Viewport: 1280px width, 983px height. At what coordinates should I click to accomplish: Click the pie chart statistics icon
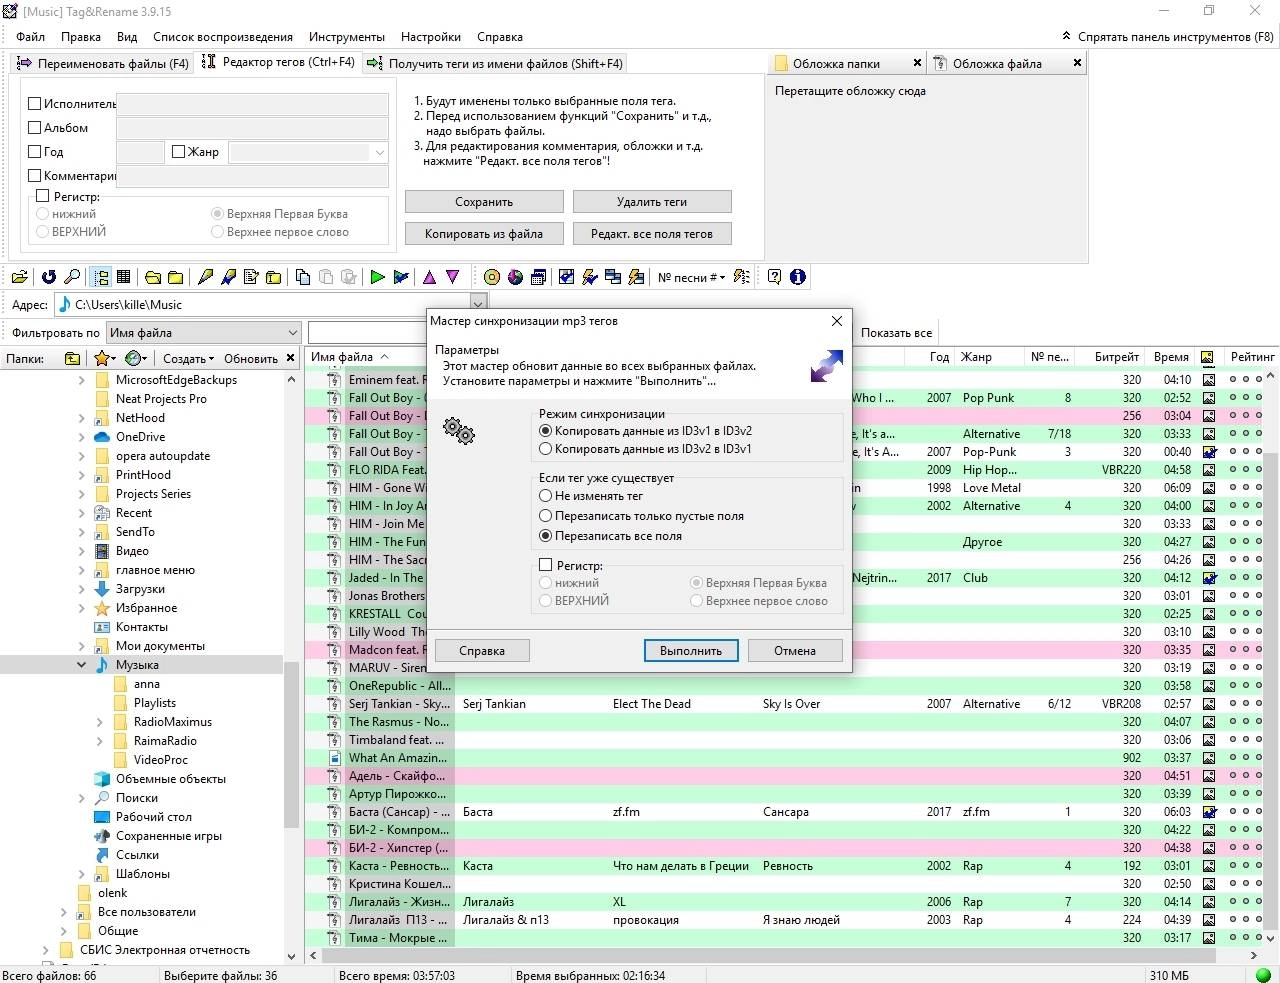pos(515,277)
